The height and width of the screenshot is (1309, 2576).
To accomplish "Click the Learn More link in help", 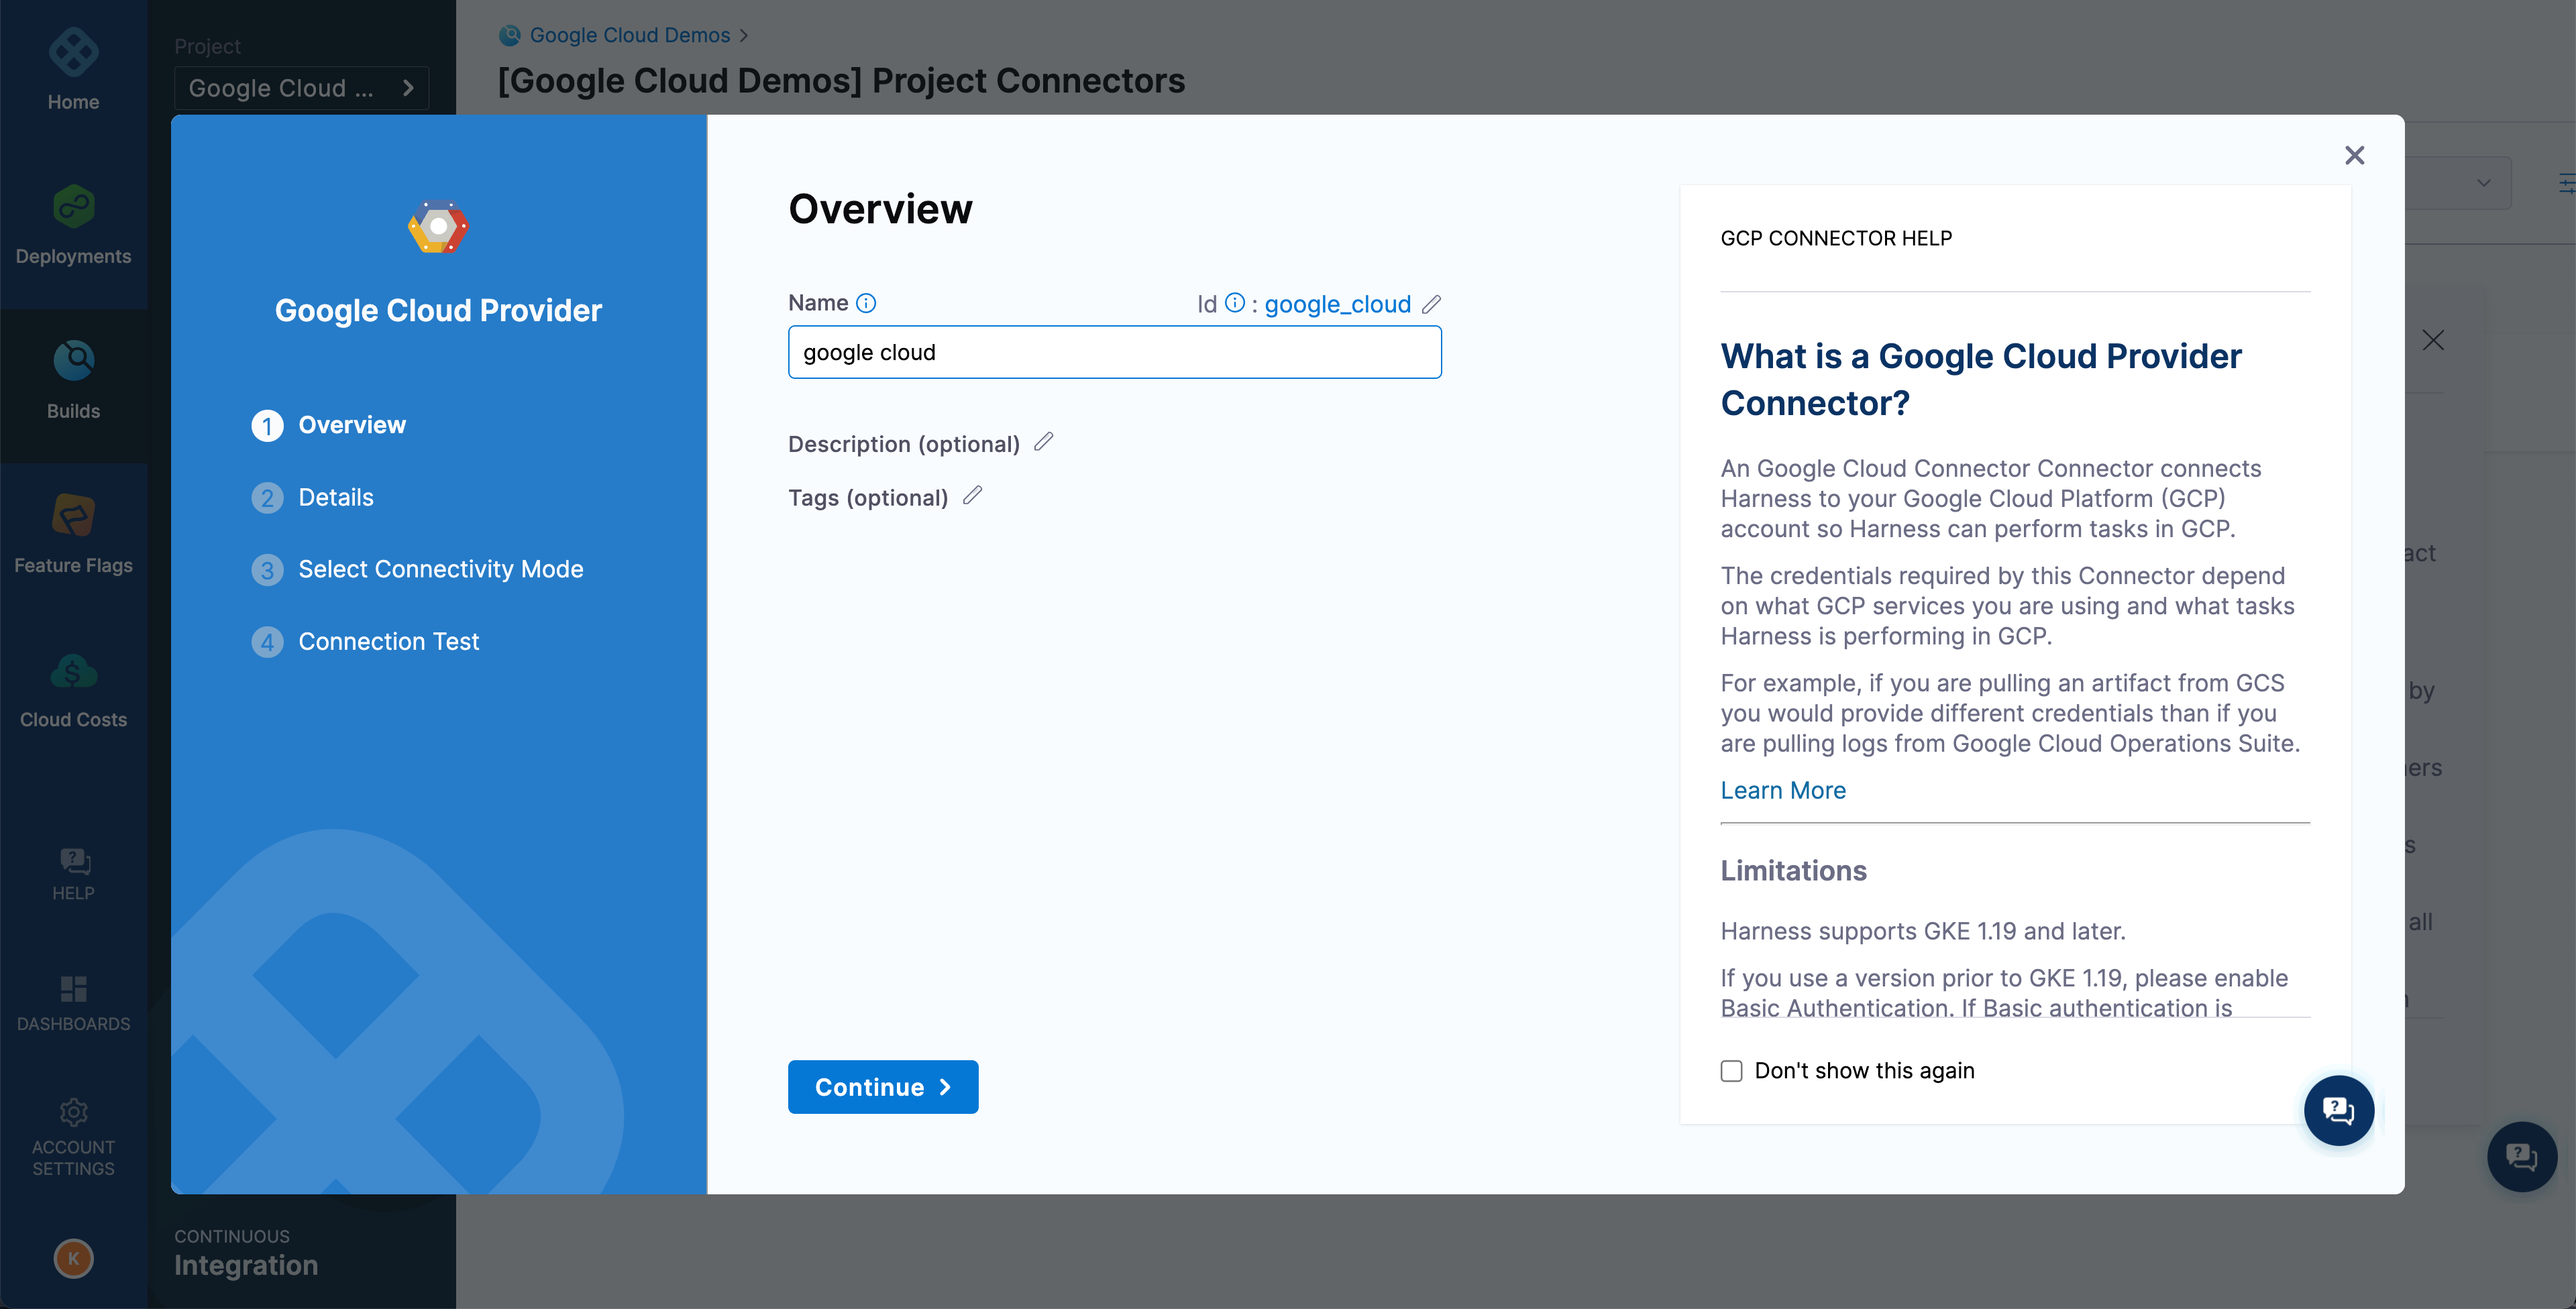I will pos(1784,788).
